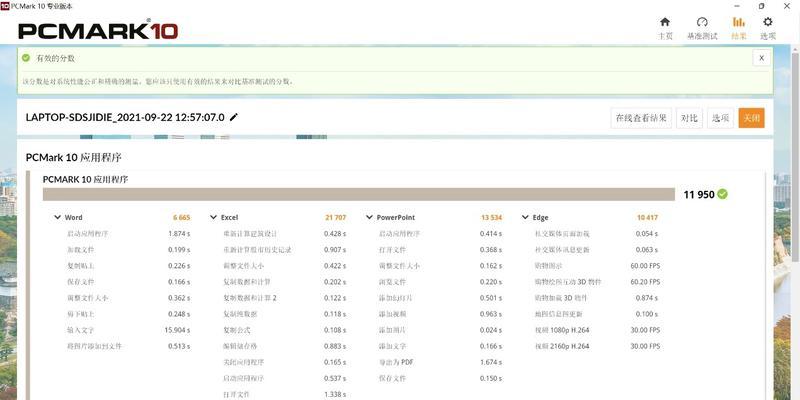The image size is (800, 400).
Task: Collapse the Excel section chevron
Action: [x=213, y=217]
